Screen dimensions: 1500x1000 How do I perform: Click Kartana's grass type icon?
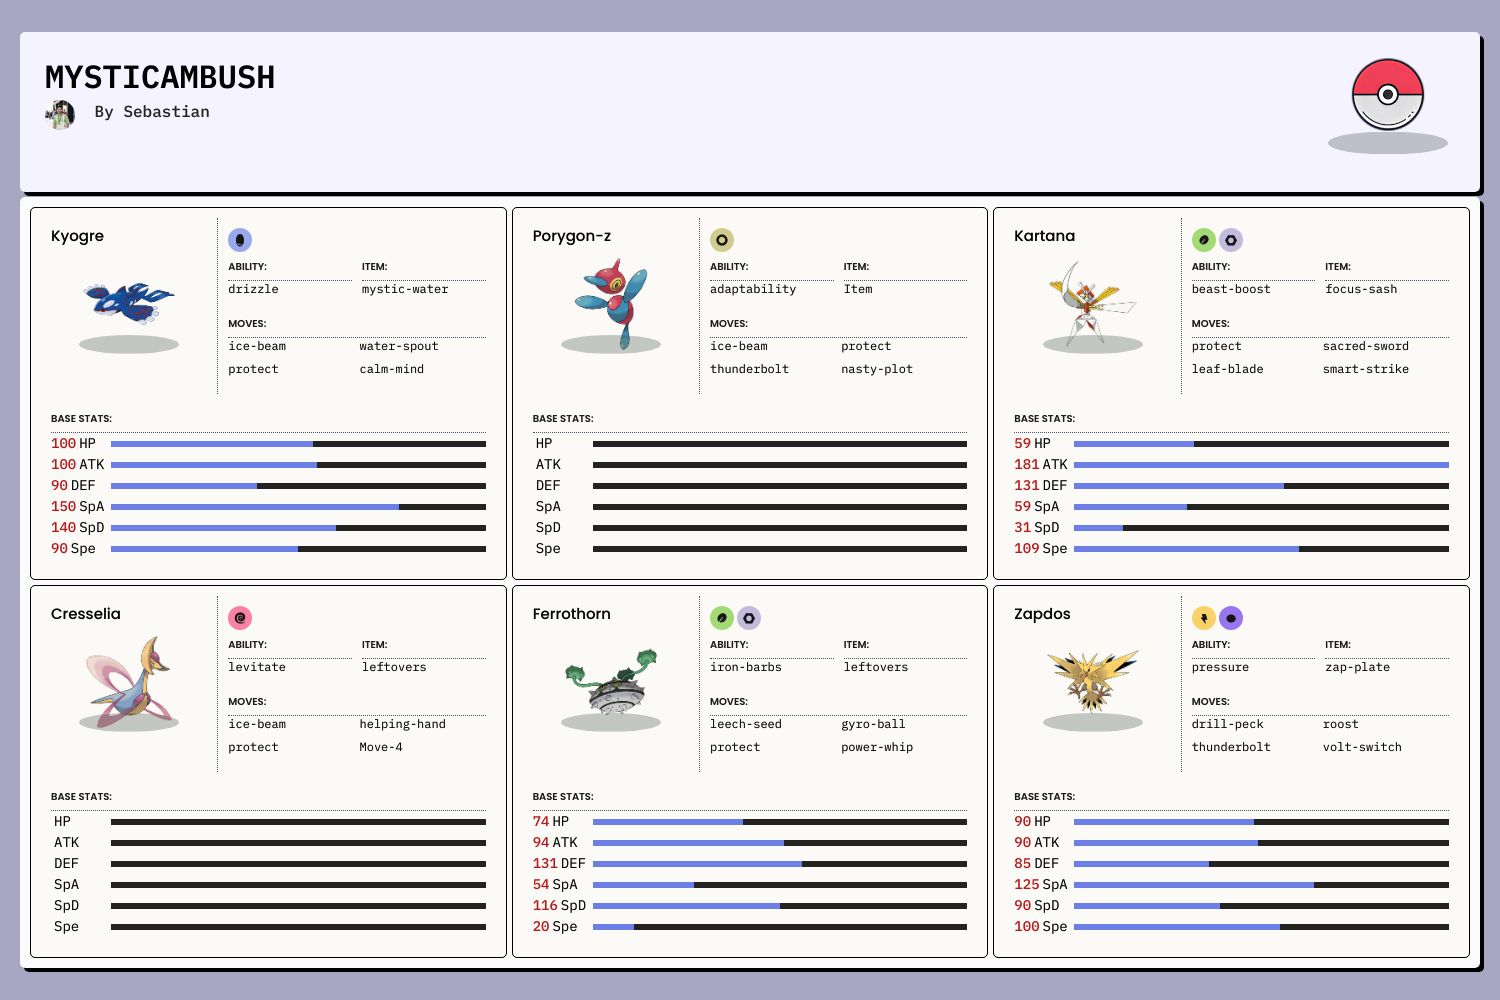point(1204,240)
